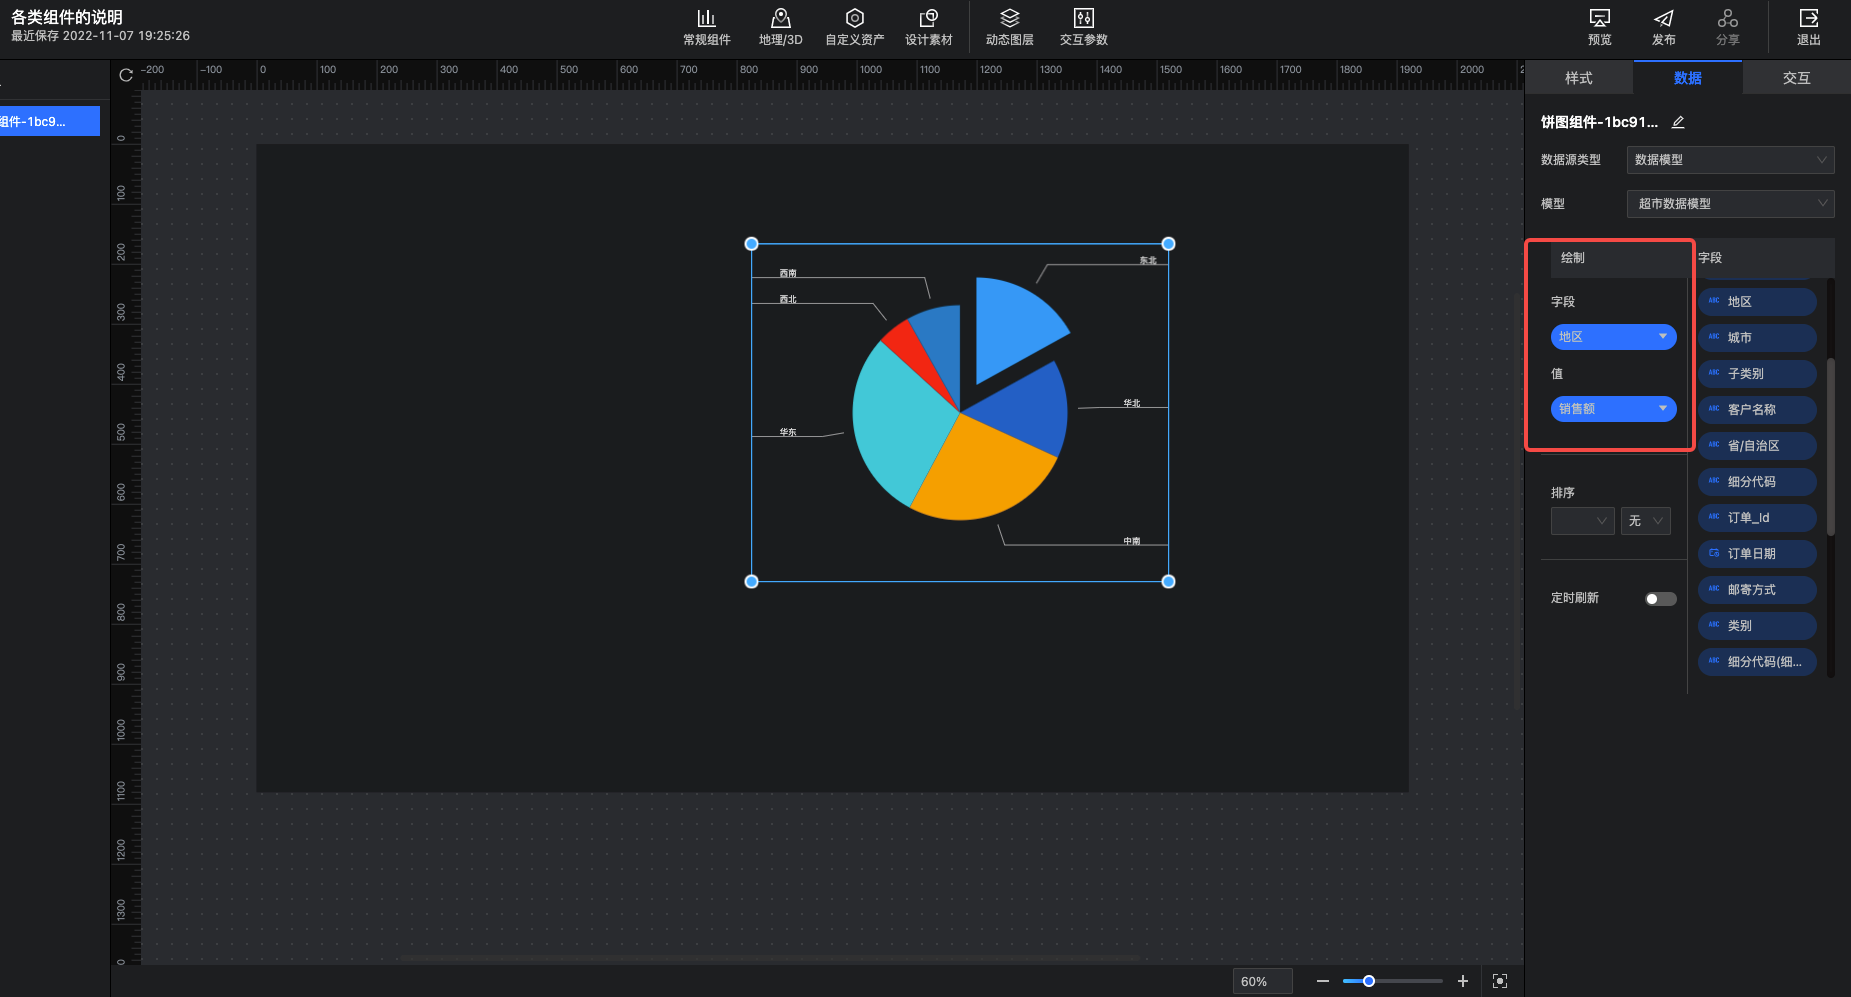Click the dark blue 华北 pie slice
Image resolution: width=1851 pixels, height=997 pixels.
point(1025,412)
